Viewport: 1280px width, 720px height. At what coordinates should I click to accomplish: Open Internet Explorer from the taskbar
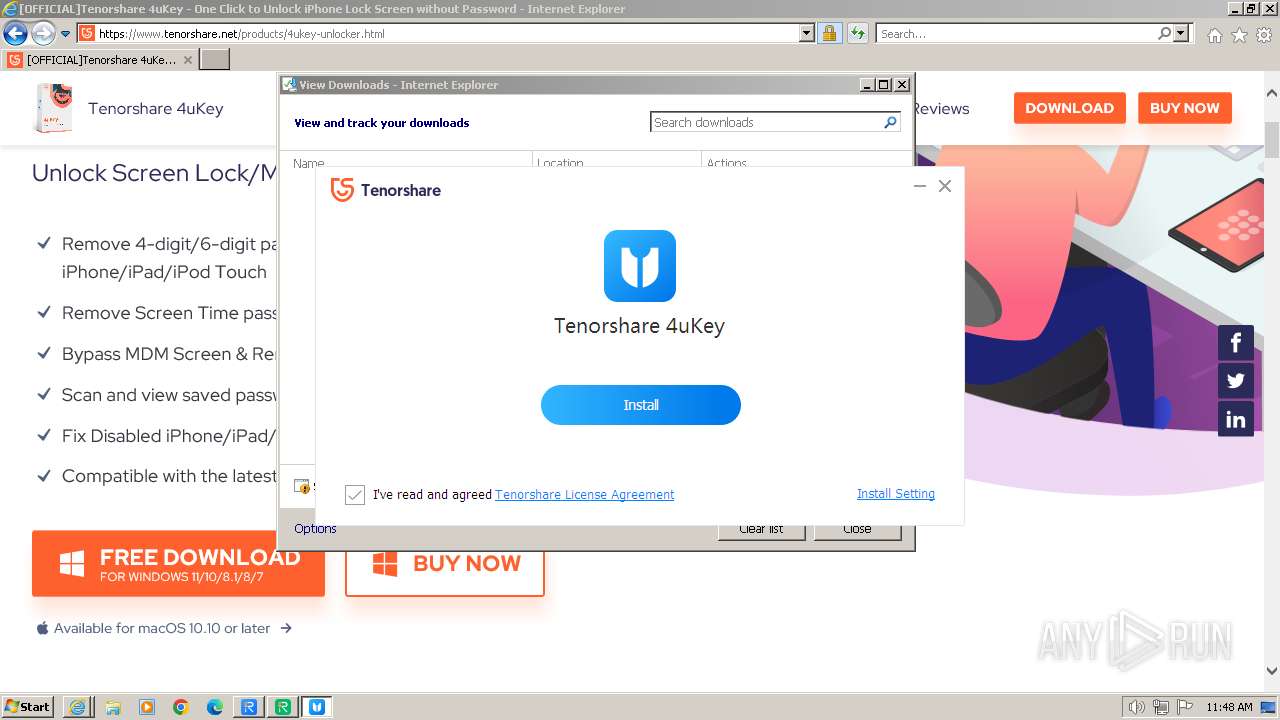click(77, 707)
